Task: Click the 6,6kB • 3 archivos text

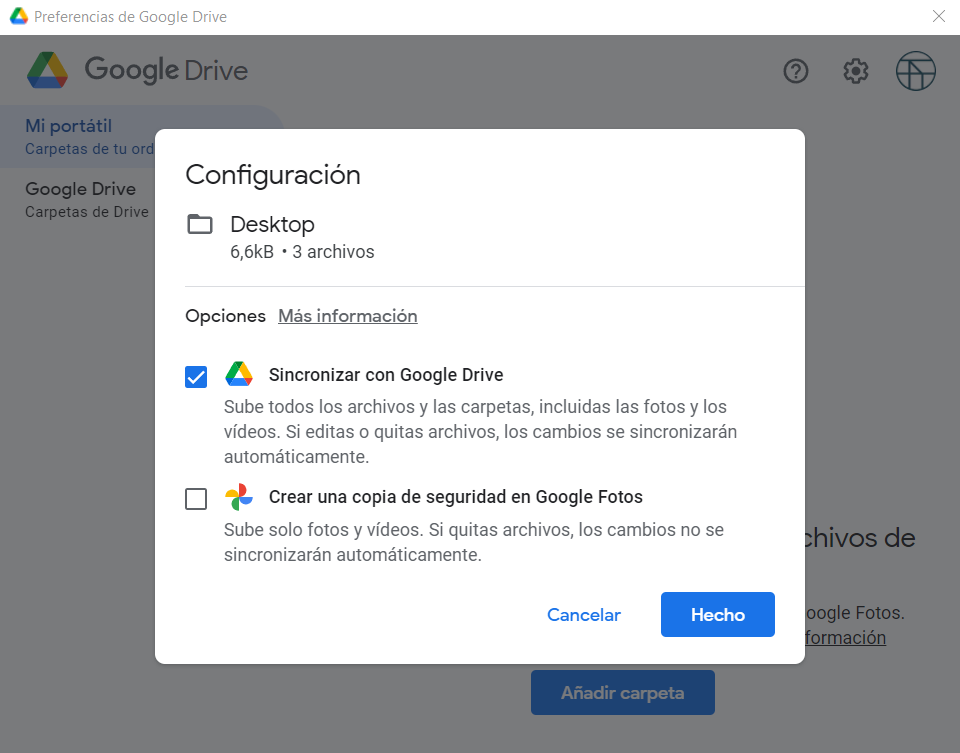Action: pos(302,252)
